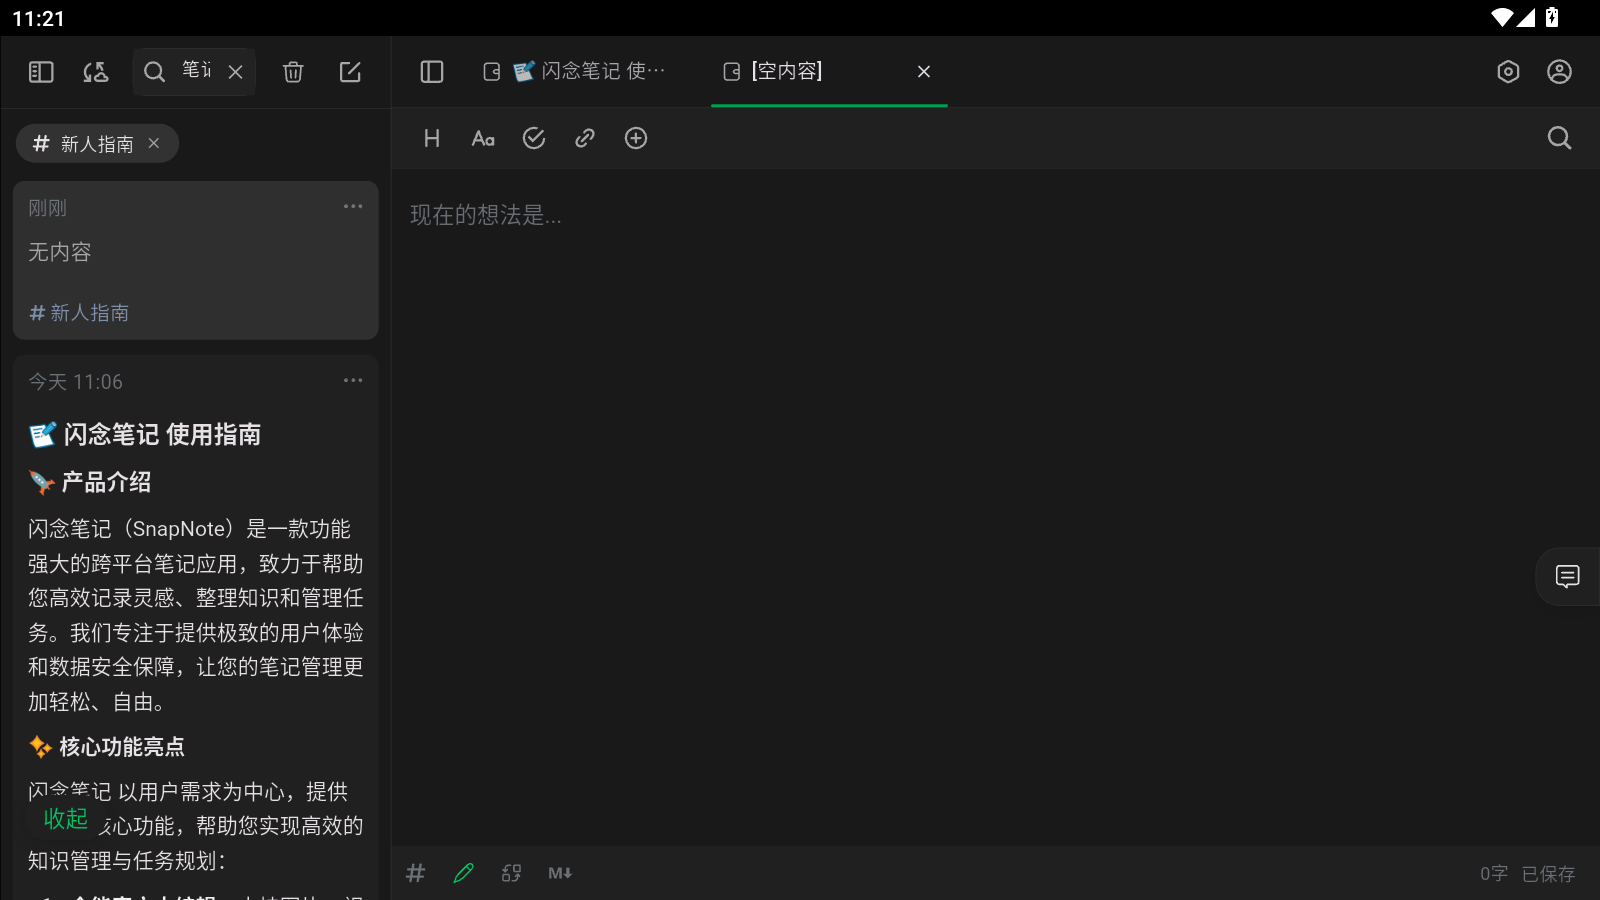Viewport: 1600px width, 900px height.
Task: Open the Aa text style options
Action: [483, 138]
